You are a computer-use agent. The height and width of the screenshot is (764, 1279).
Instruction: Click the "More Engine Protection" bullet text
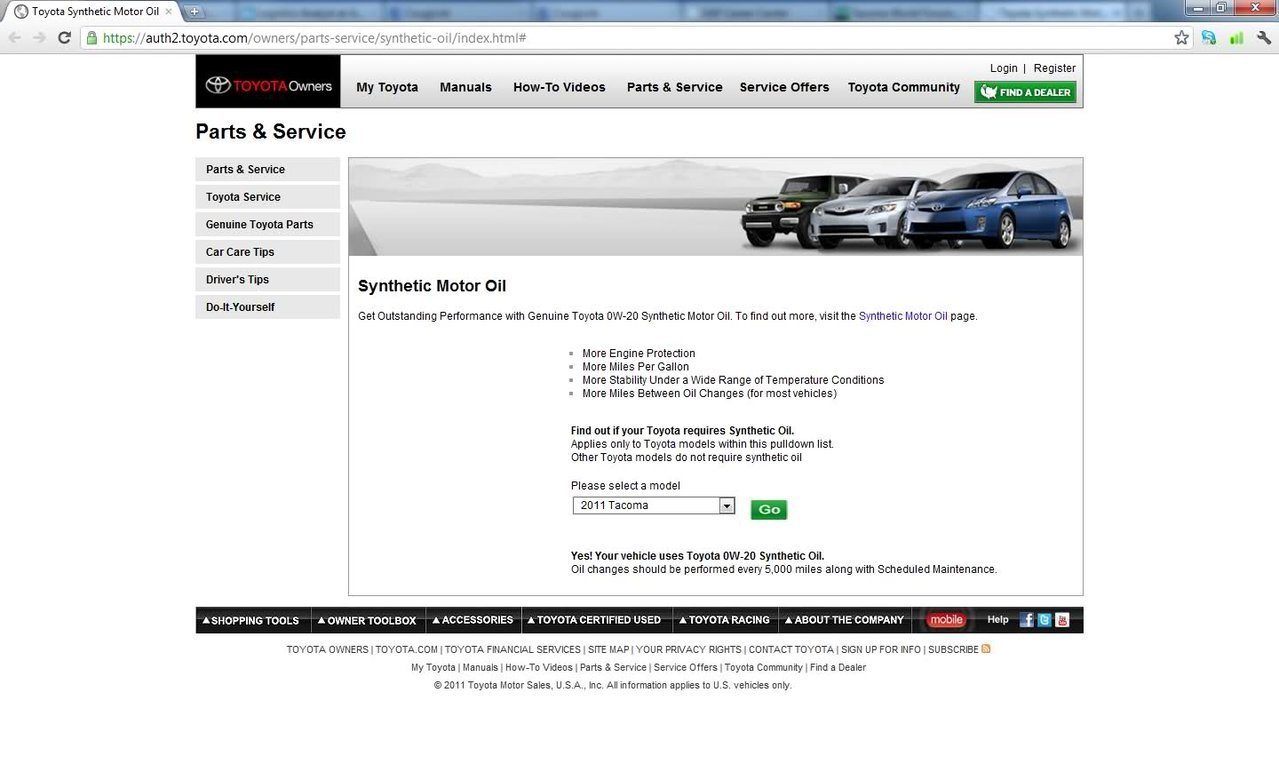click(638, 354)
